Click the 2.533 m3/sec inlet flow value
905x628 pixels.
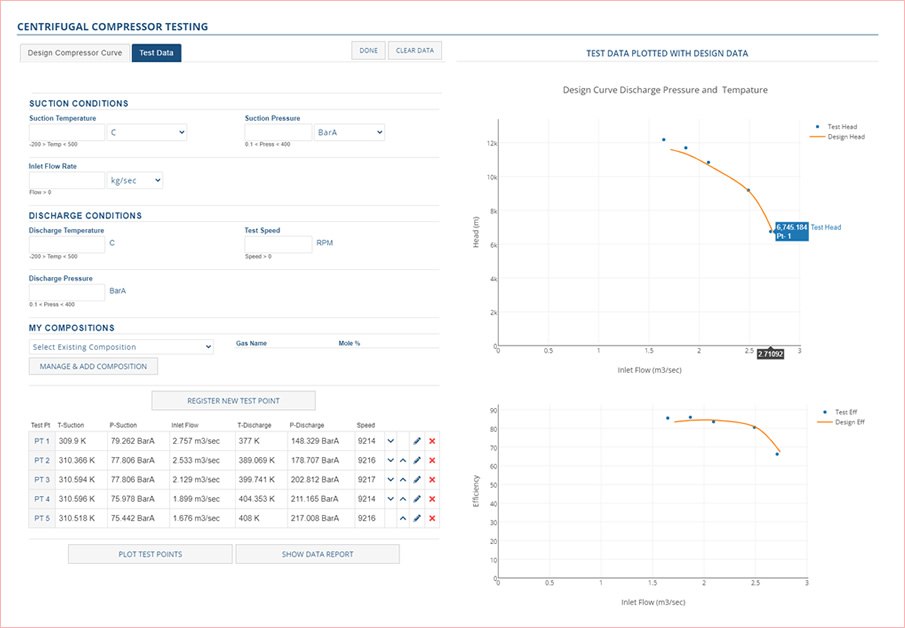tap(196, 461)
